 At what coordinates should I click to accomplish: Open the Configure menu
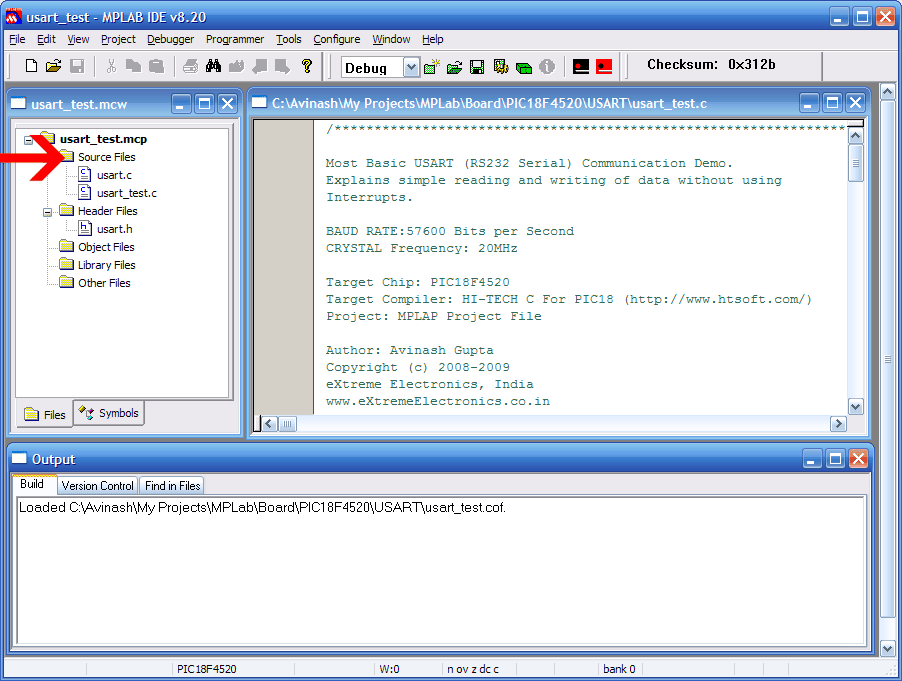pyautogui.click(x=337, y=39)
